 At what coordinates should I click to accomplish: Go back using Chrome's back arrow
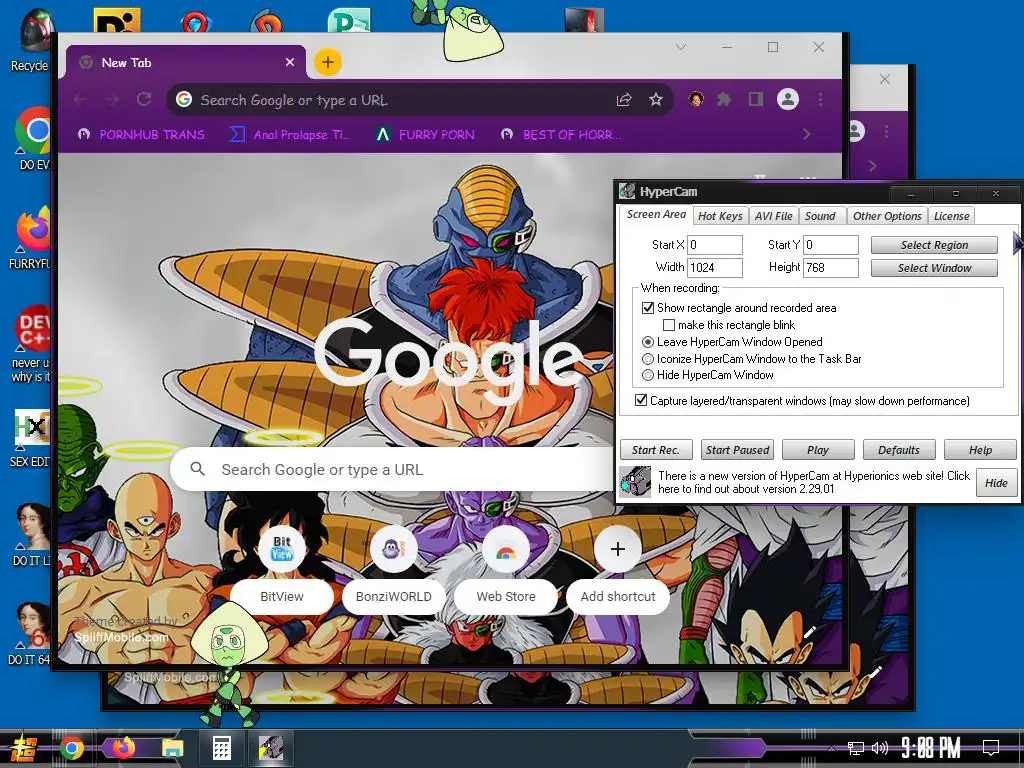click(x=80, y=99)
